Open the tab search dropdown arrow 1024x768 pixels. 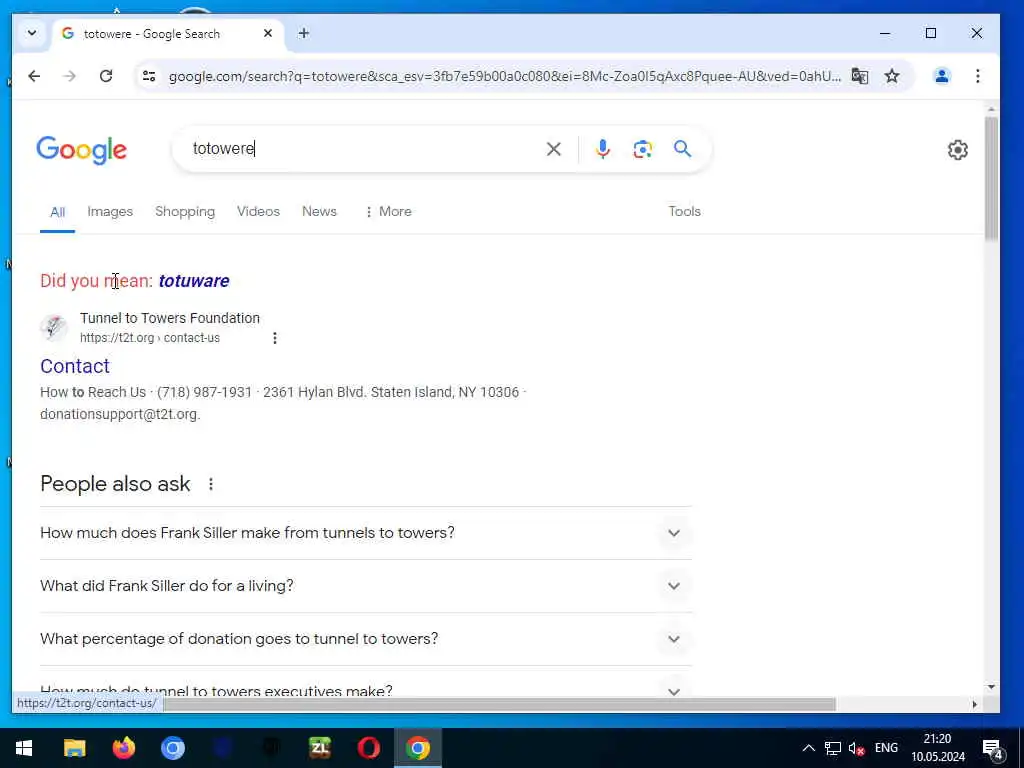pyautogui.click(x=31, y=33)
